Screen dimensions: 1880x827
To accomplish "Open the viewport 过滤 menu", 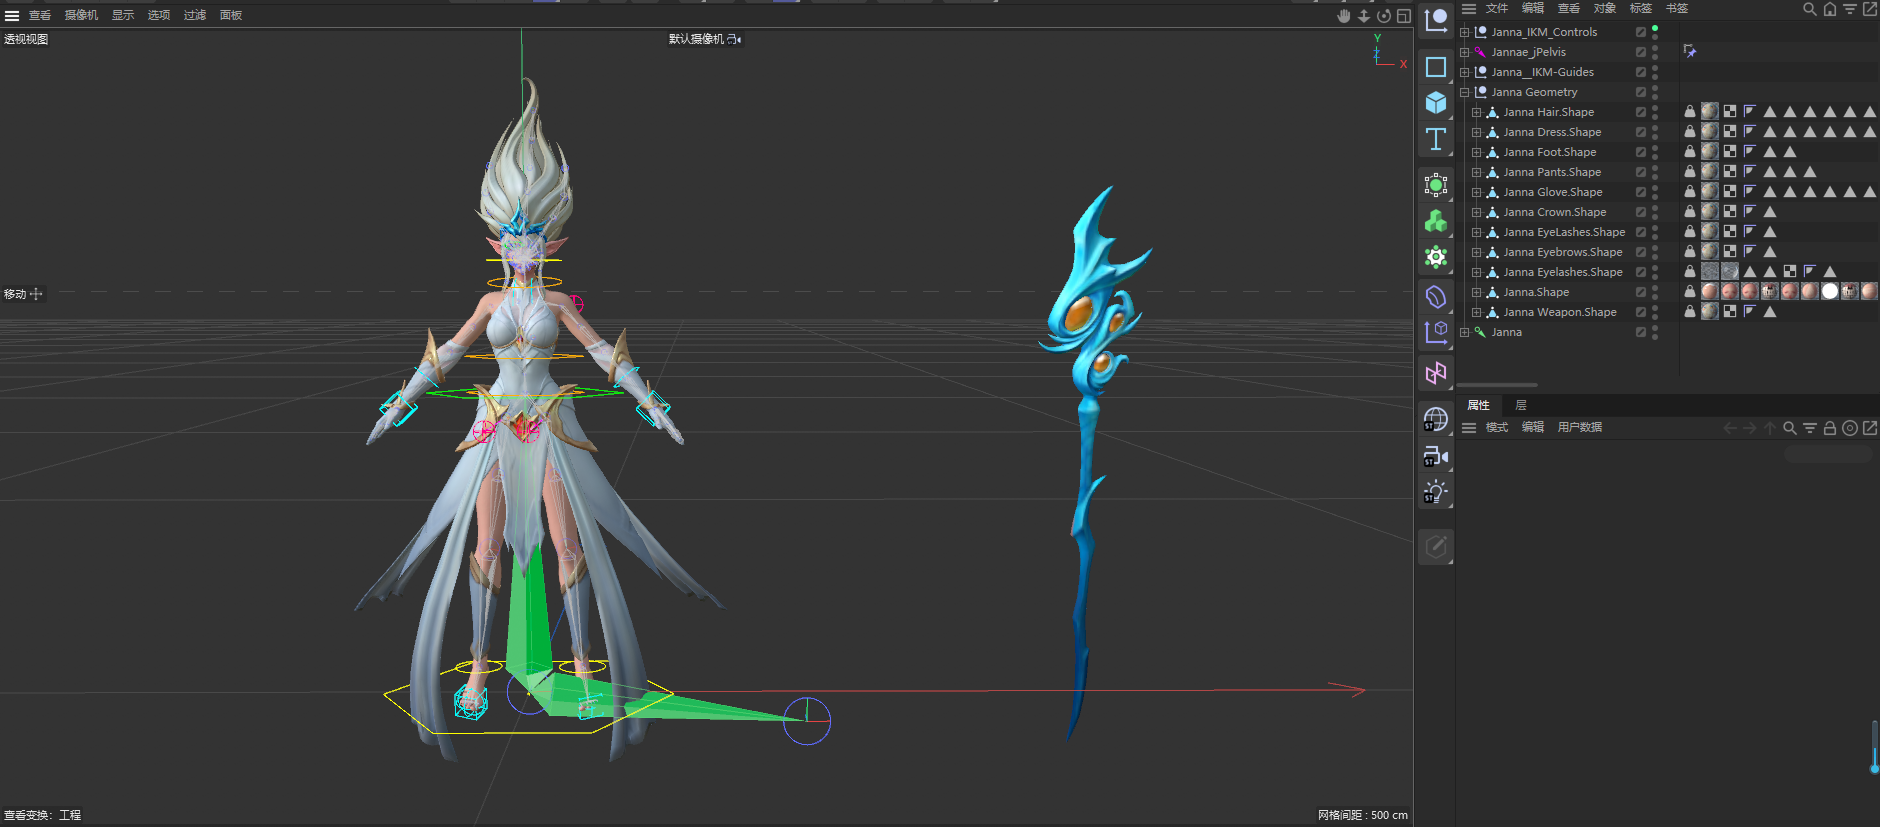I will tap(195, 15).
